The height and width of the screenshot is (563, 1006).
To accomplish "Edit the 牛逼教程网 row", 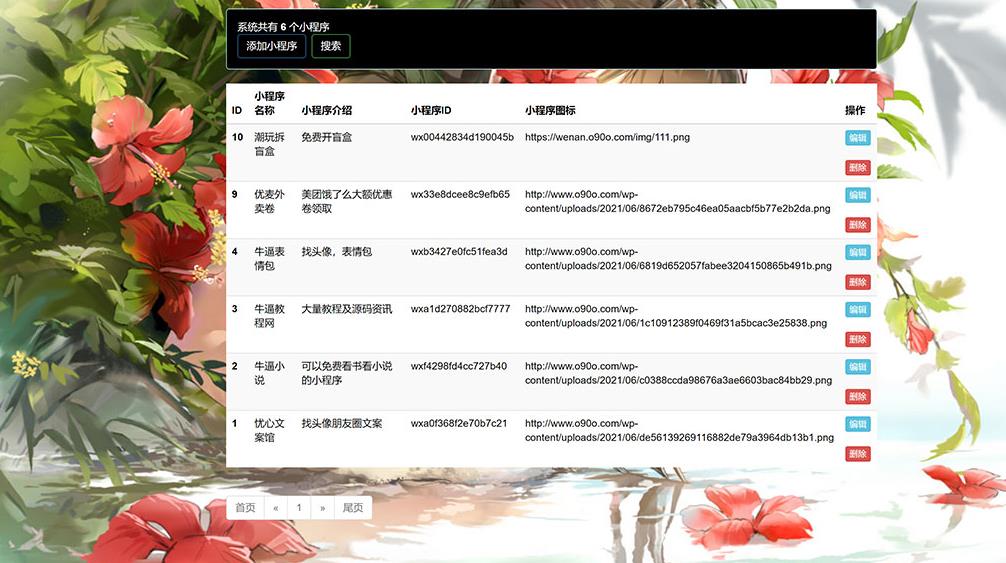I will 857,310.
